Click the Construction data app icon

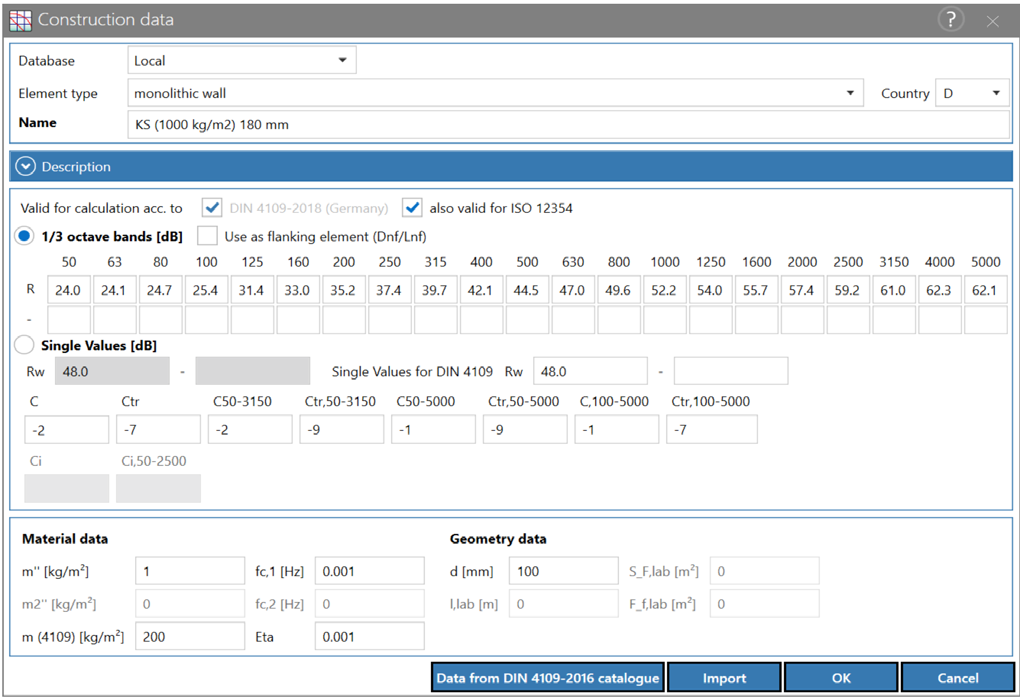[x=20, y=21]
